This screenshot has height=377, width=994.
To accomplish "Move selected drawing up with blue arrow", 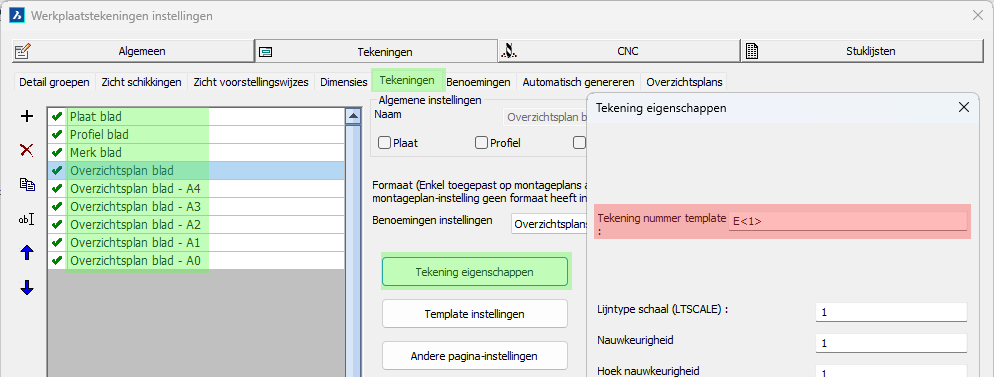I will tap(27, 253).
